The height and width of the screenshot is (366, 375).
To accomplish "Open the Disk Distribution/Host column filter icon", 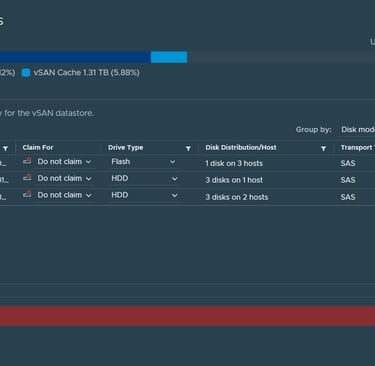I will click(323, 148).
